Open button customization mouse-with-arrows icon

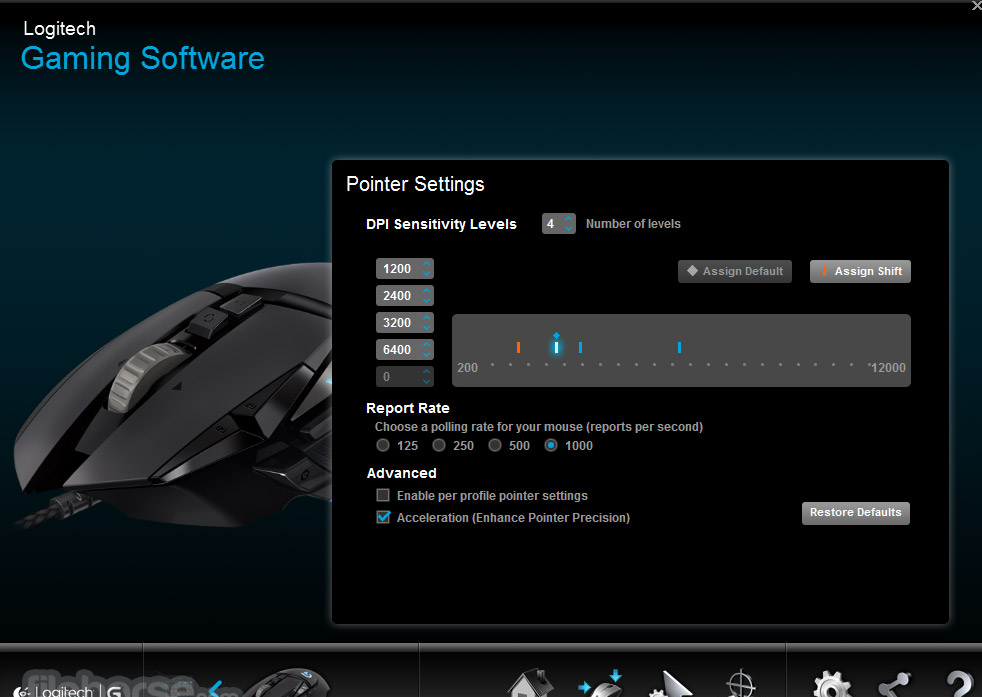600,684
